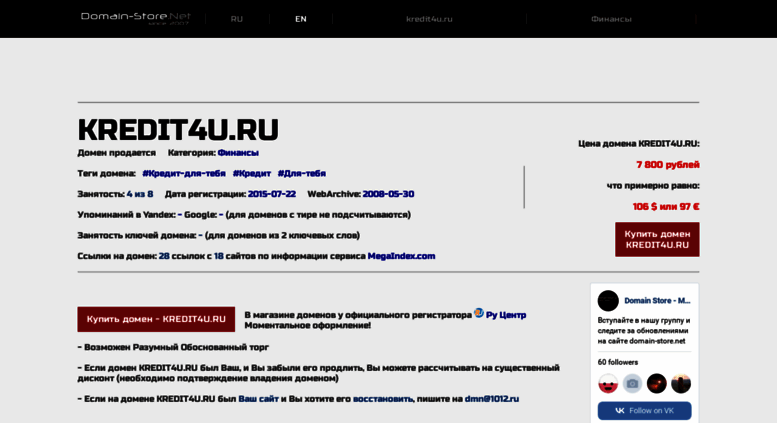Viewport: 777px width, 423px height.
Task: Click Купить домен KREDIT4U.RU button under price
Action: pos(657,239)
